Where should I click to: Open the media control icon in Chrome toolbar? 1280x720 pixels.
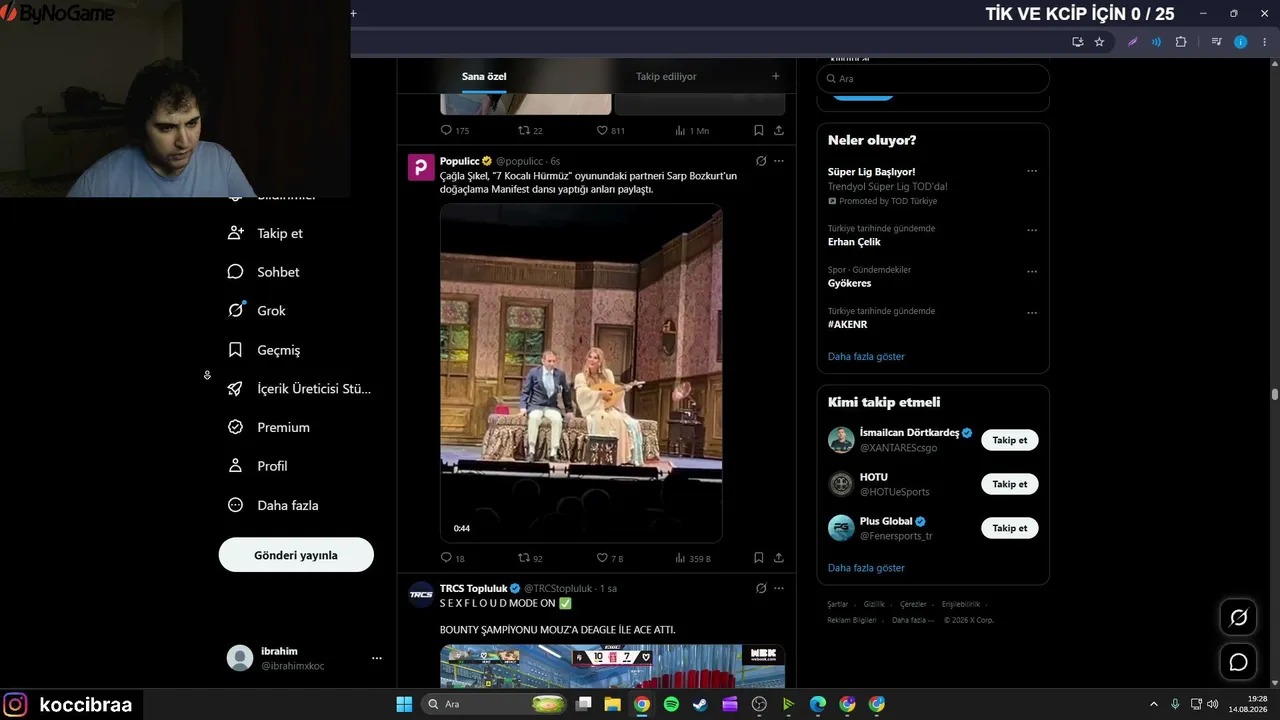[x=1216, y=42]
